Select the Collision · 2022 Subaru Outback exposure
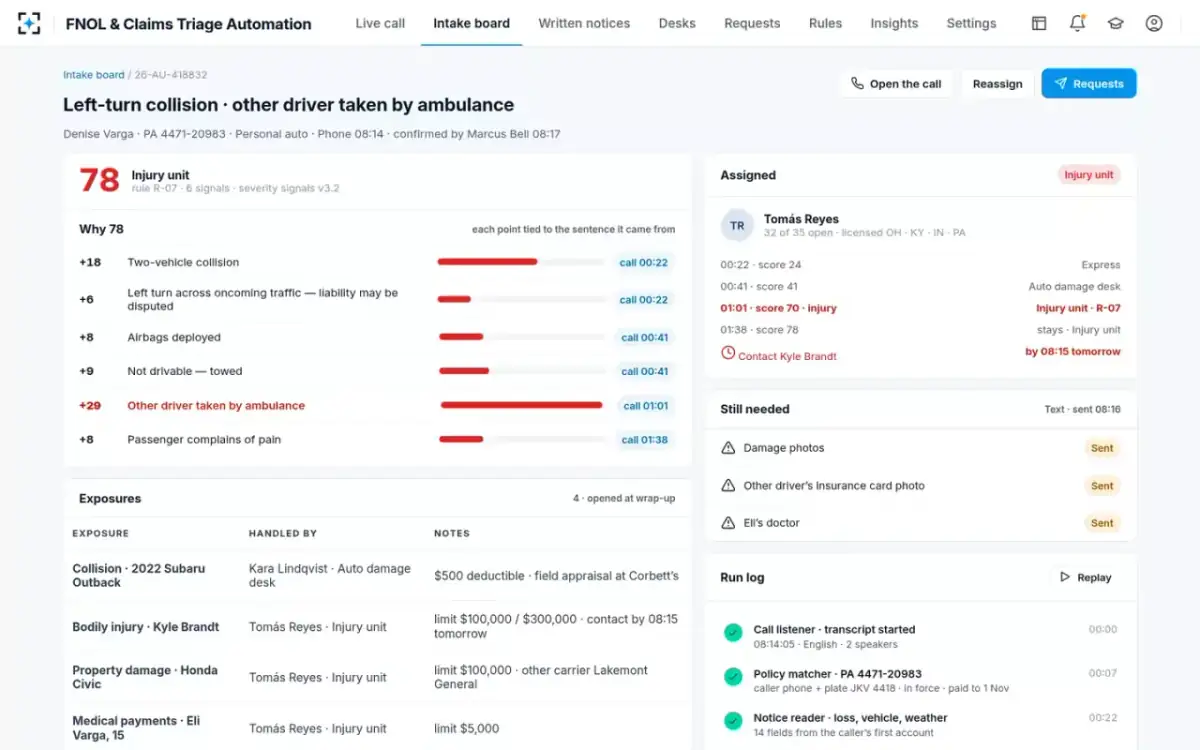The height and width of the screenshot is (750, 1200). (139, 575)
